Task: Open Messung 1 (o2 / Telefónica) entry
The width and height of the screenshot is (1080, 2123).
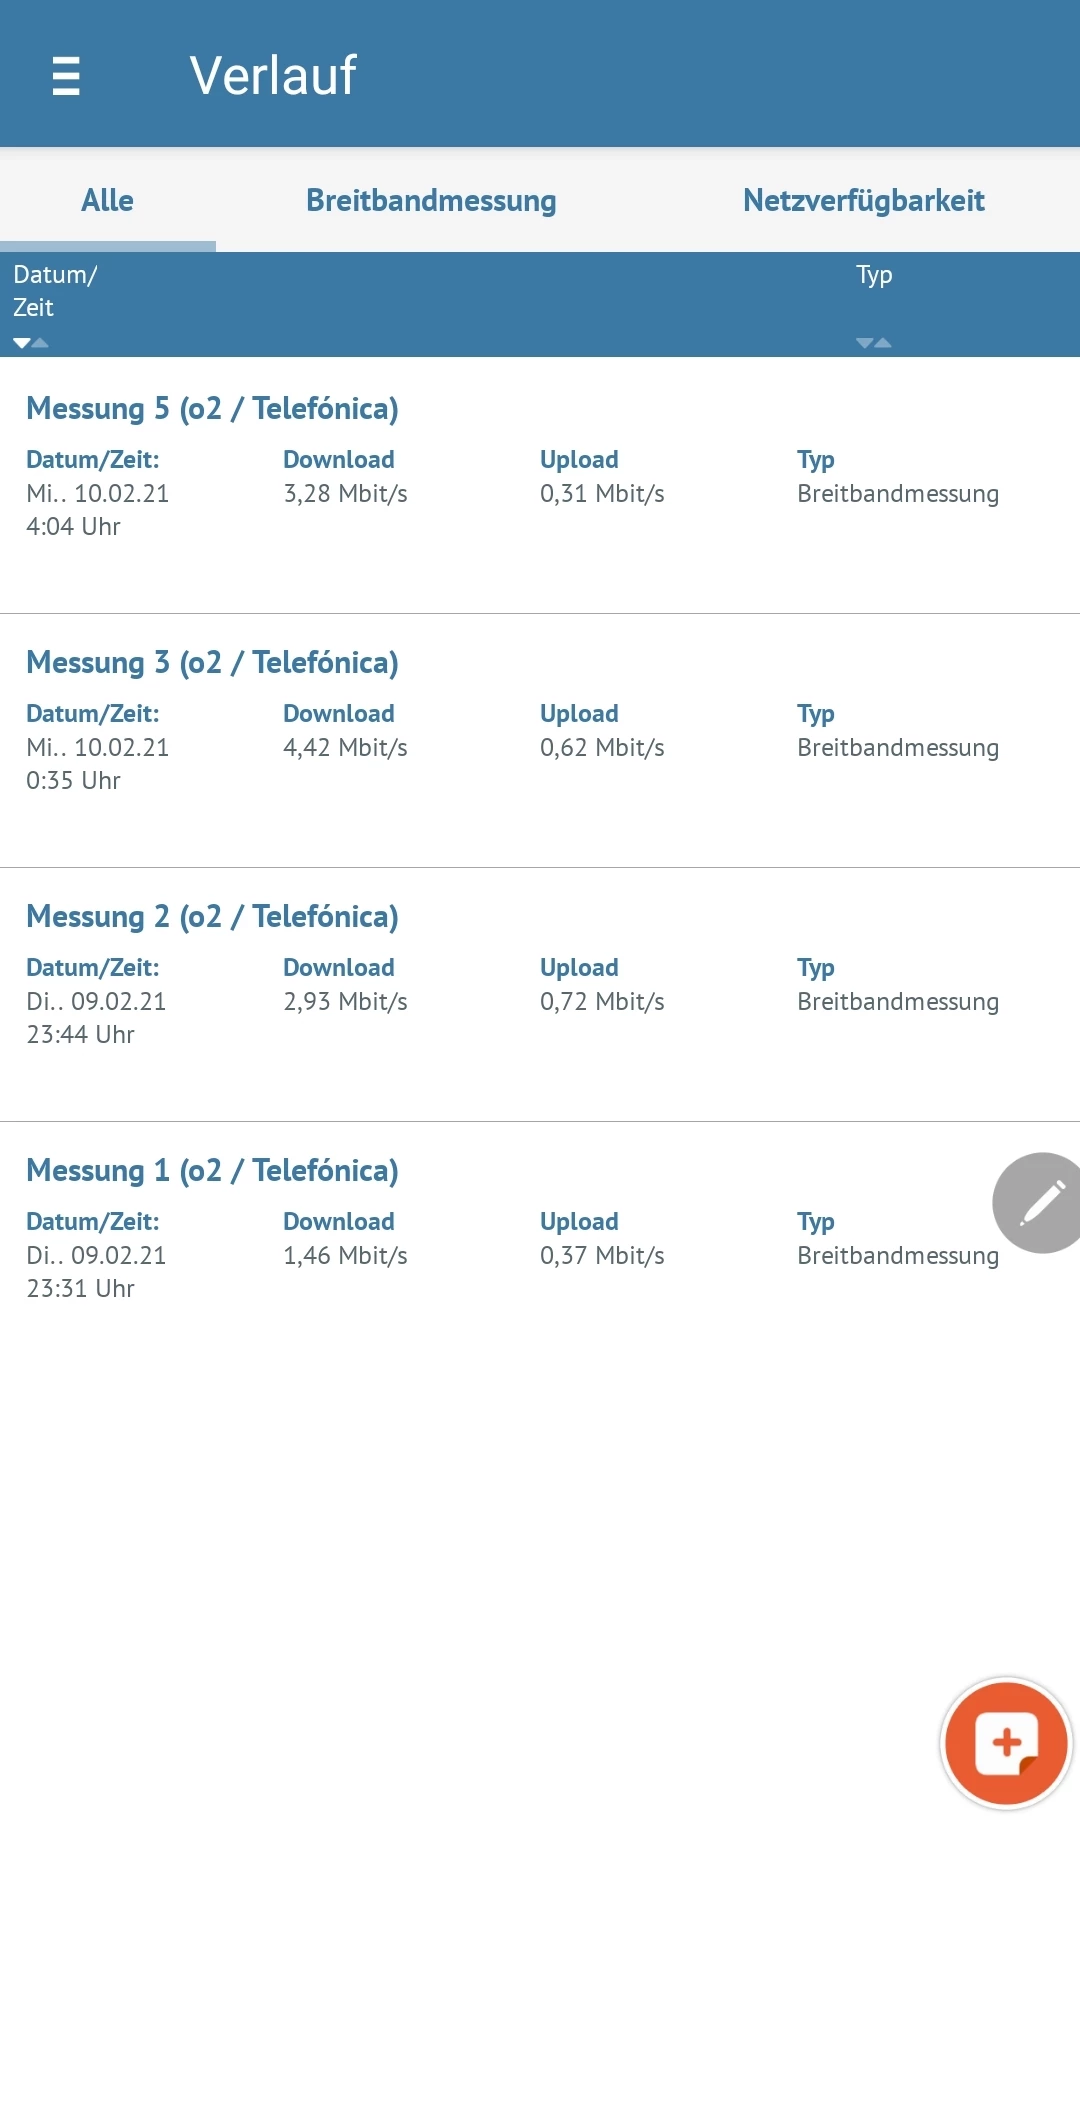Action: click(x=212, y=1171)
